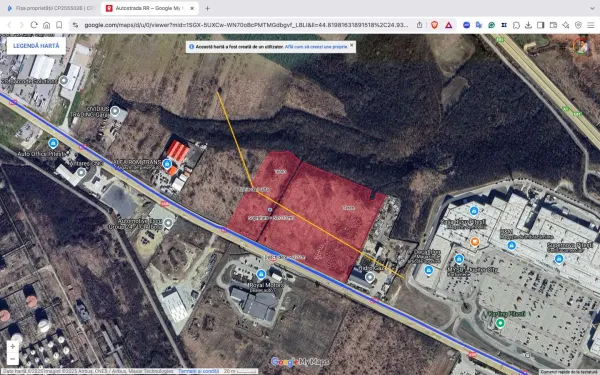Open the extensions puzzle menu
The height and width of the screenshot is (375, 600).
click(516, 25)
